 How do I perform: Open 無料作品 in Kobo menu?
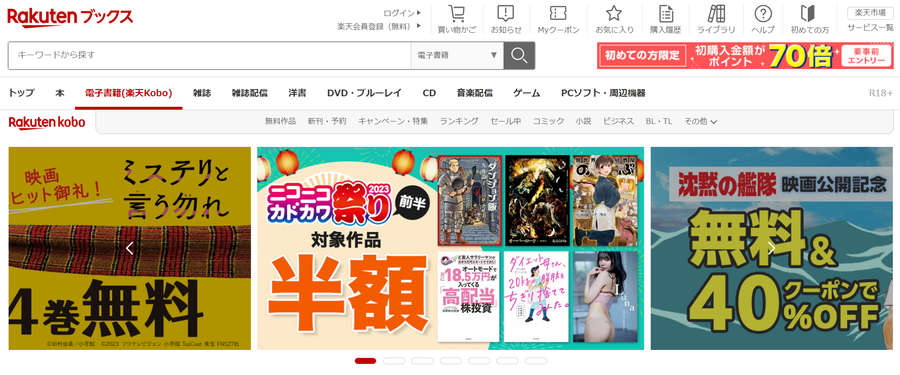(280, 121)
